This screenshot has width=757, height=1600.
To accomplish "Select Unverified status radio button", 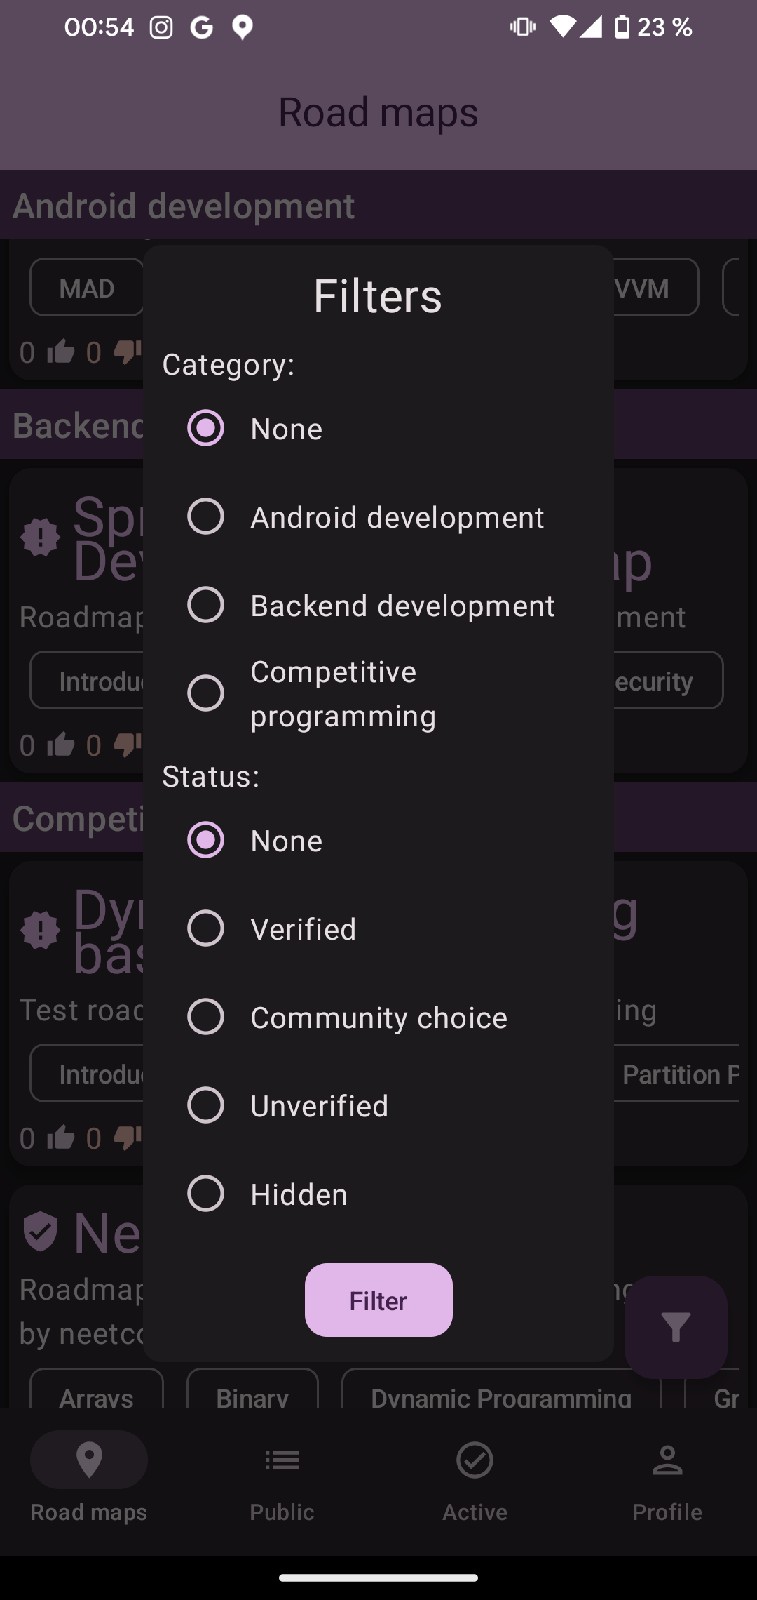I will [206, 1105].
